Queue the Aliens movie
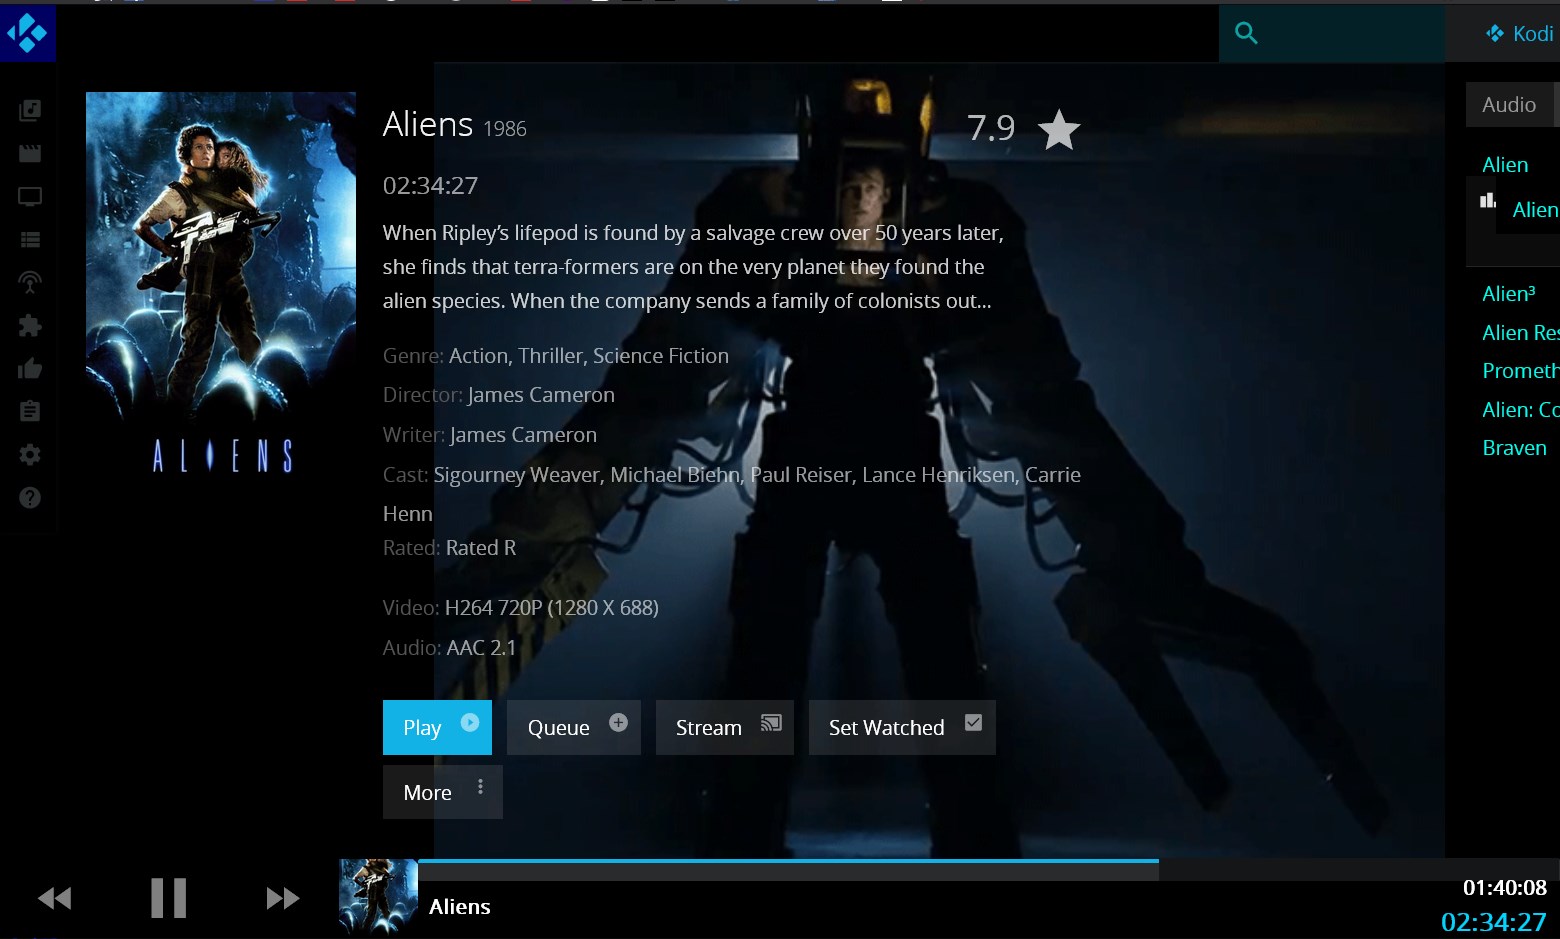 pyautogui.click(x=574, y=727)
